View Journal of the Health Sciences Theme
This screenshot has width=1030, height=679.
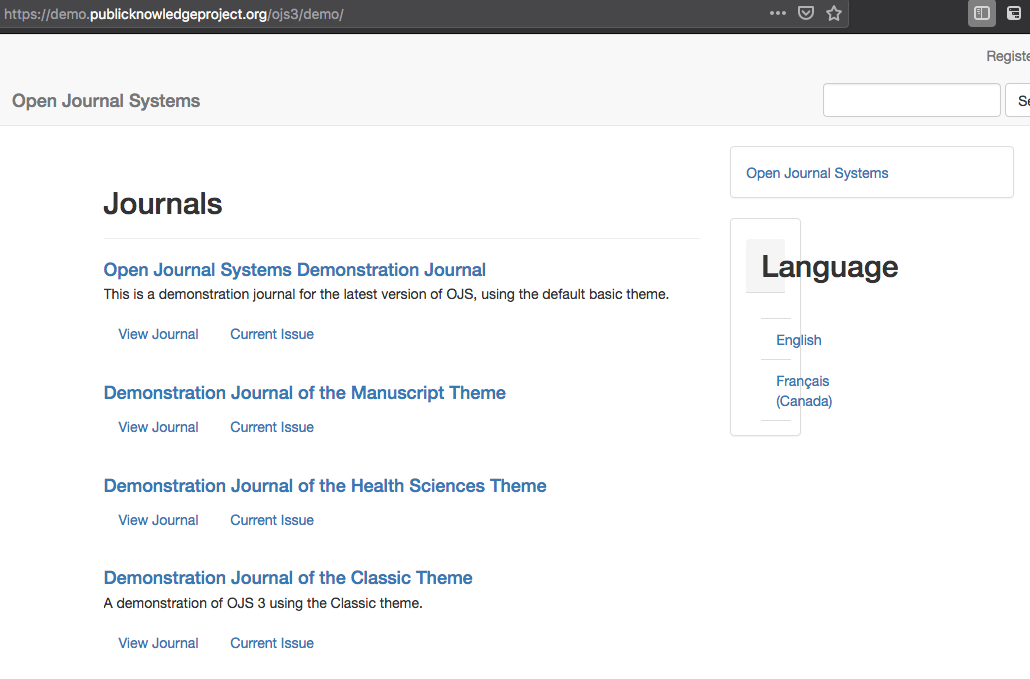[x=158, y=519]
